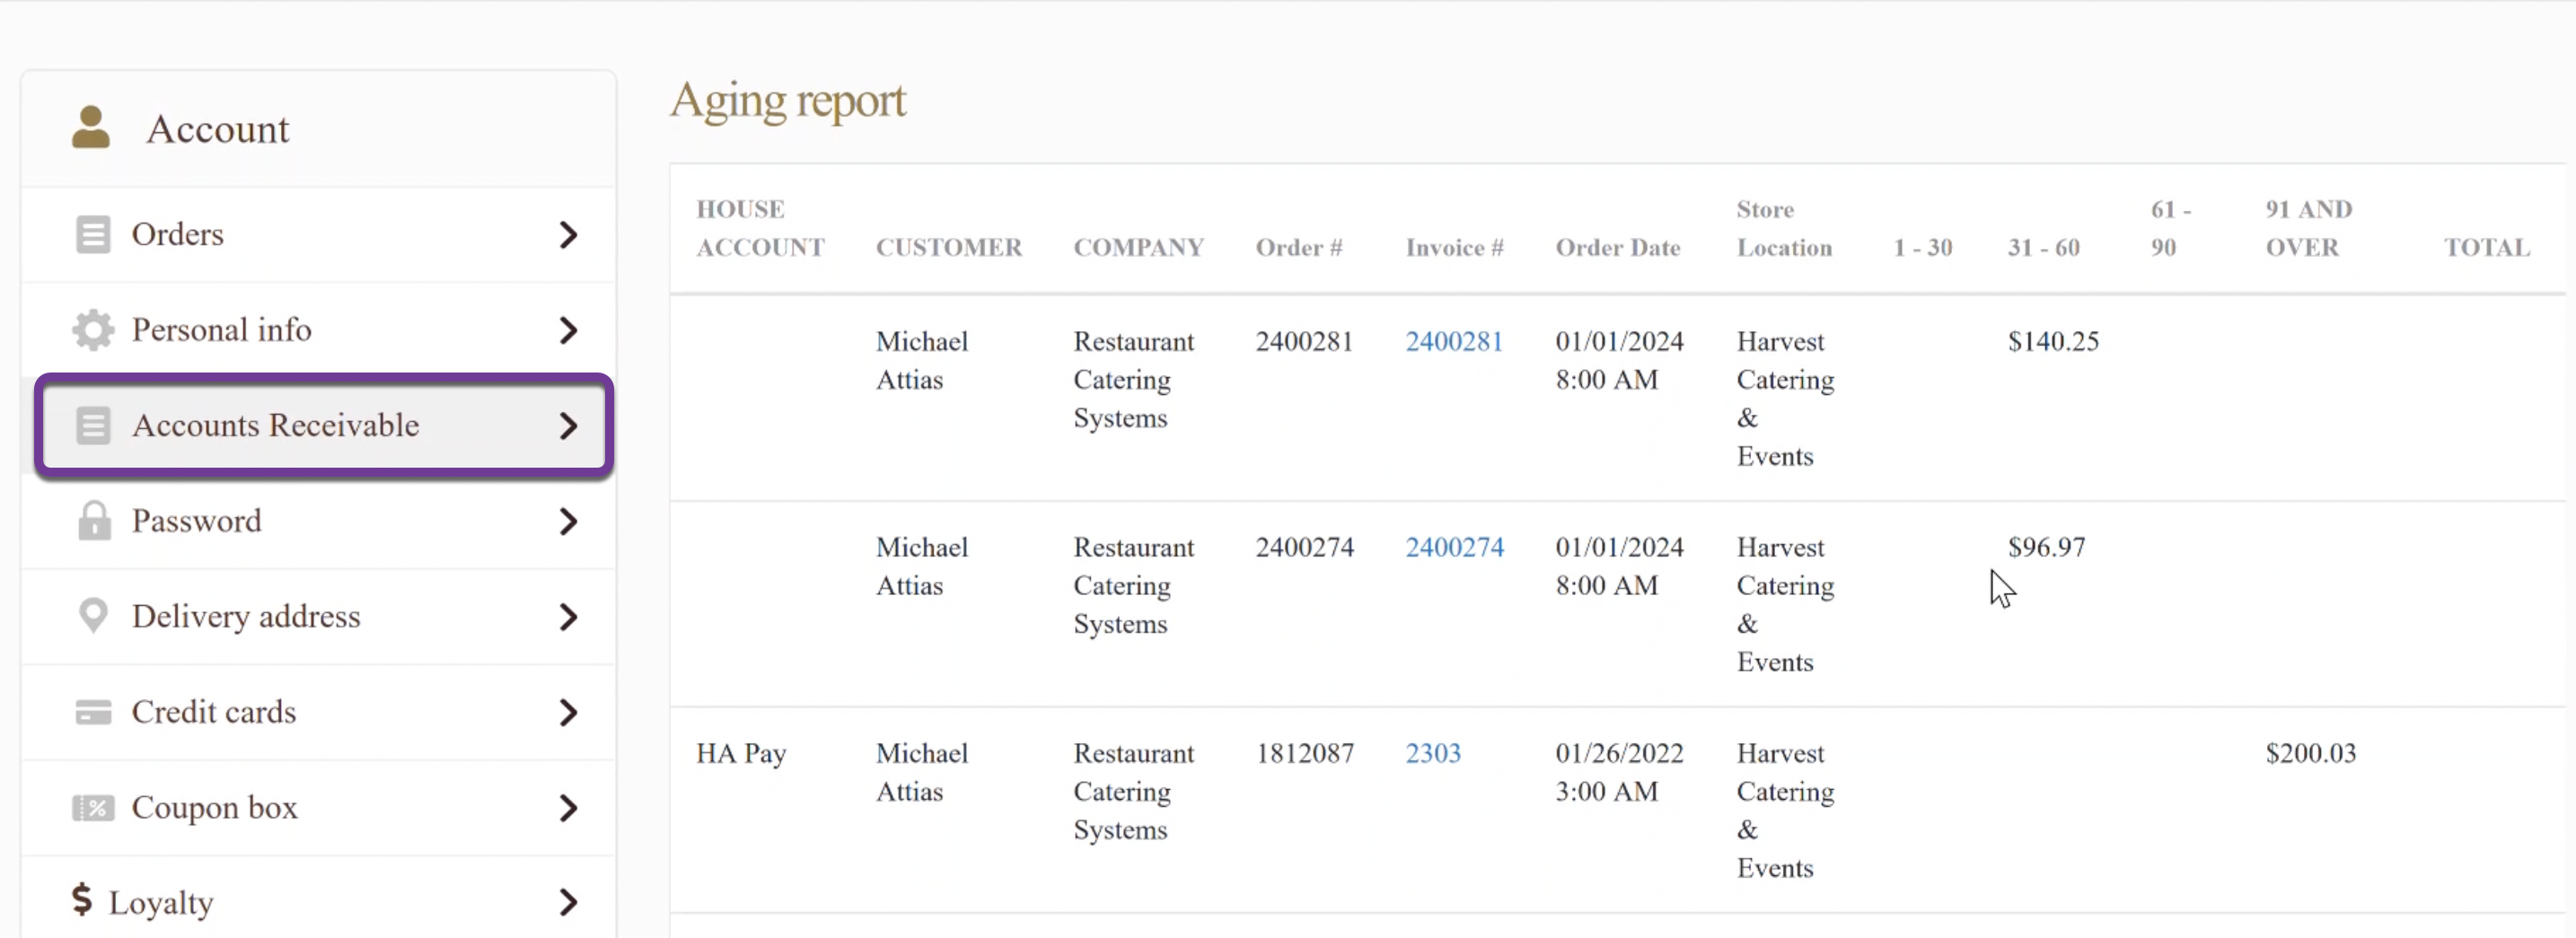Click the TOTAL column header

2486,247
